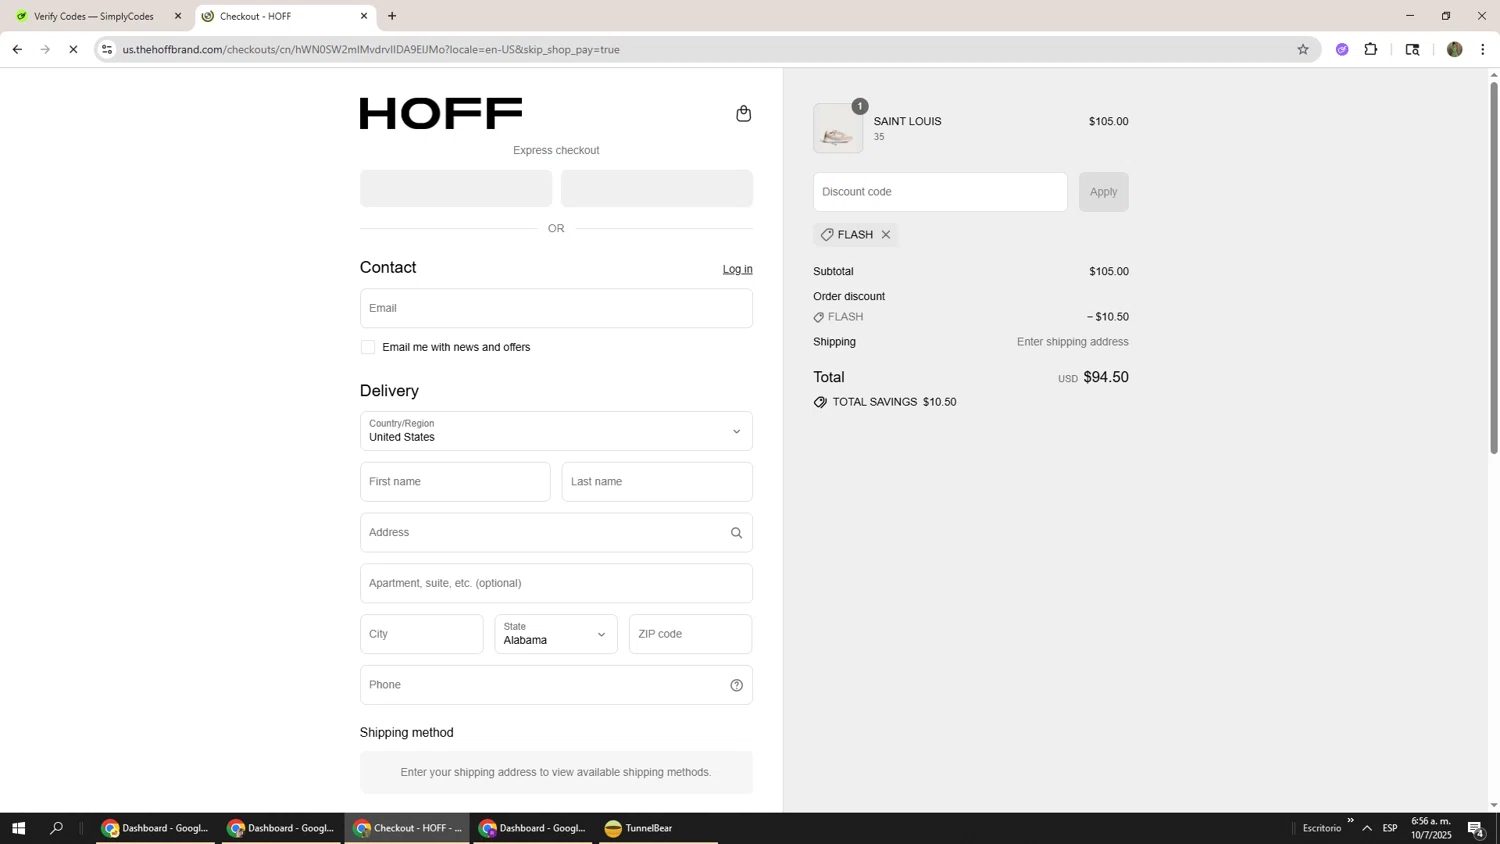Image resolution: width=1500 pixels, height=844 pixels.
Task: Focus the First name field
Action: [x=455, y=482]
